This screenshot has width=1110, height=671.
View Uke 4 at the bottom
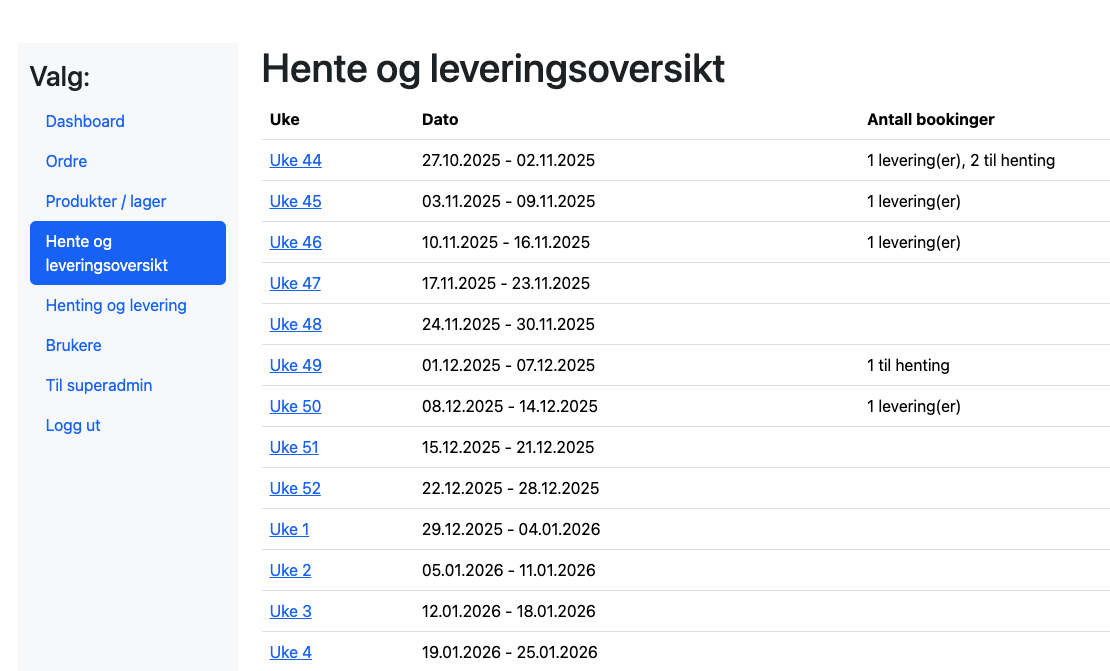(x=290, y=652)
